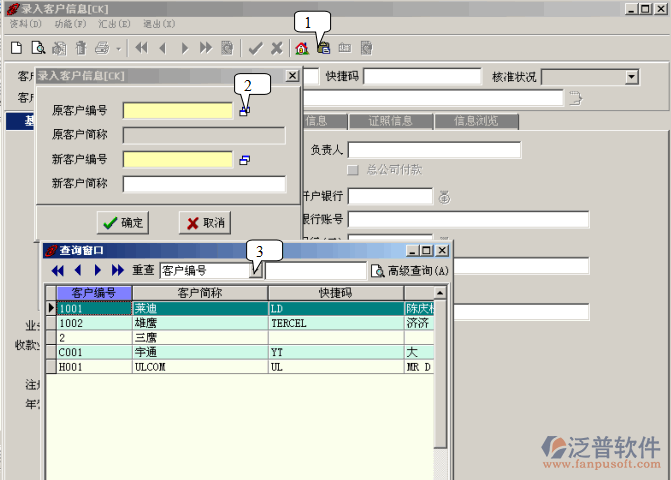
Task: Open lookup beside 新客户编号 field
Action: (244, 160)
